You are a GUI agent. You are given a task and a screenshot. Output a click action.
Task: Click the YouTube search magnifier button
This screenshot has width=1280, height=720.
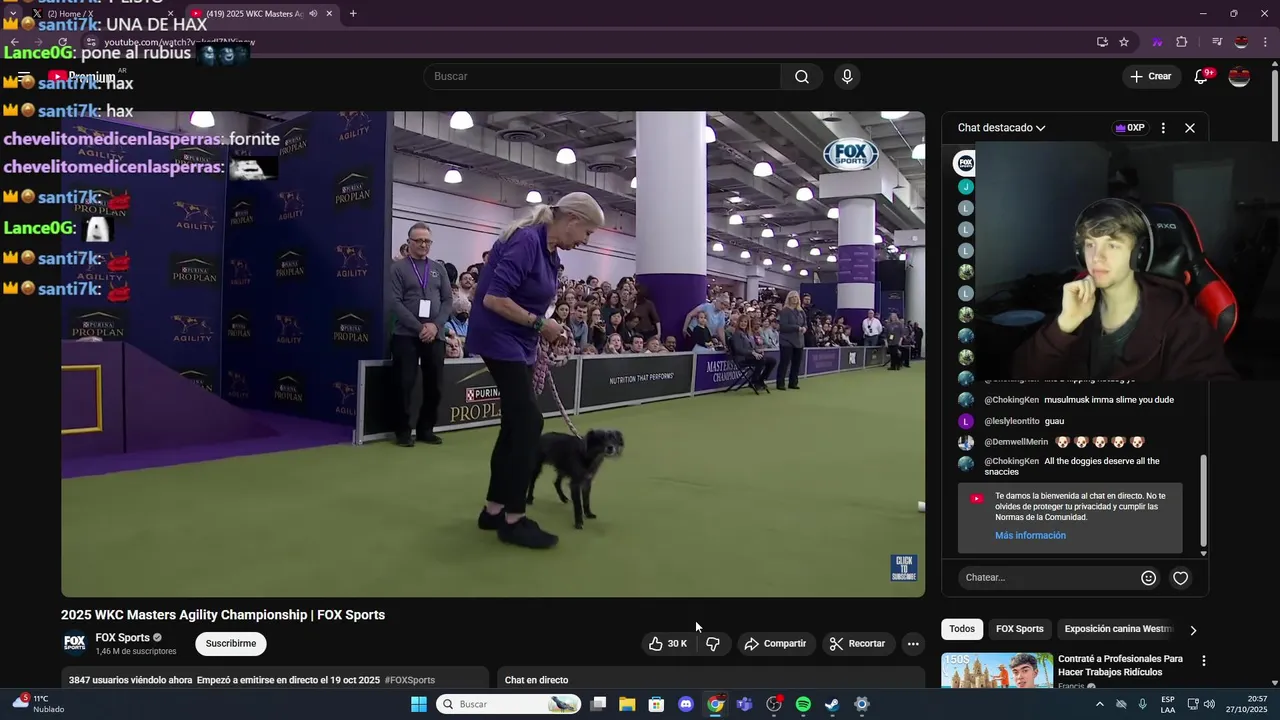click(801, 77)
